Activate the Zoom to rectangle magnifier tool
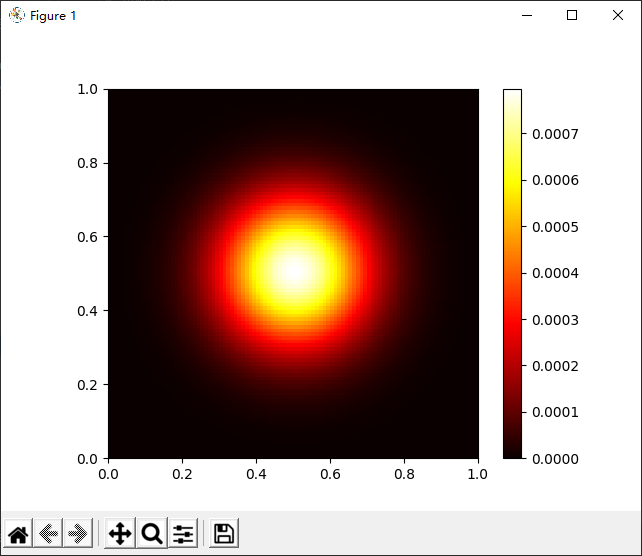Image resolution: width=642 pixels, height=556 pixels. tap(152, 533)
